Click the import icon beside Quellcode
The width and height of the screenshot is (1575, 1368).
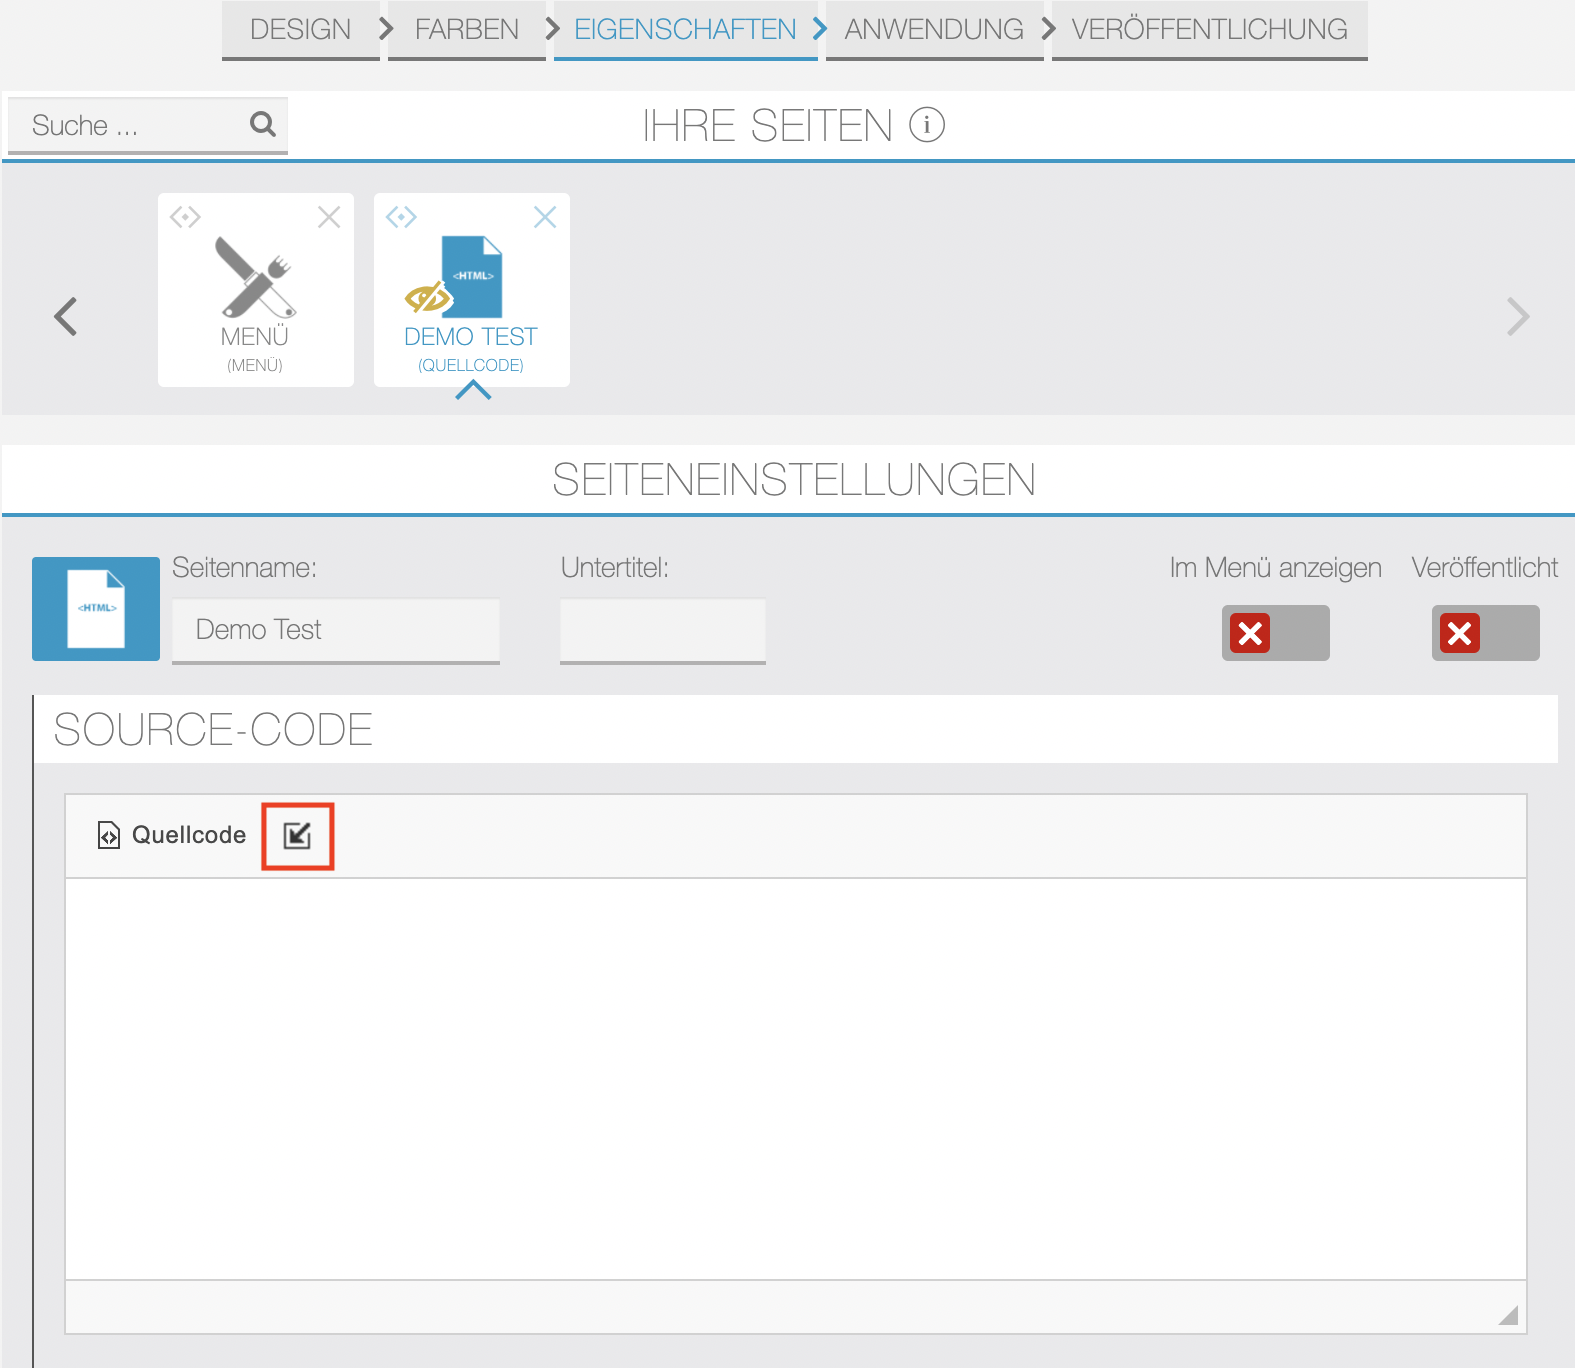tap(298, 836)
